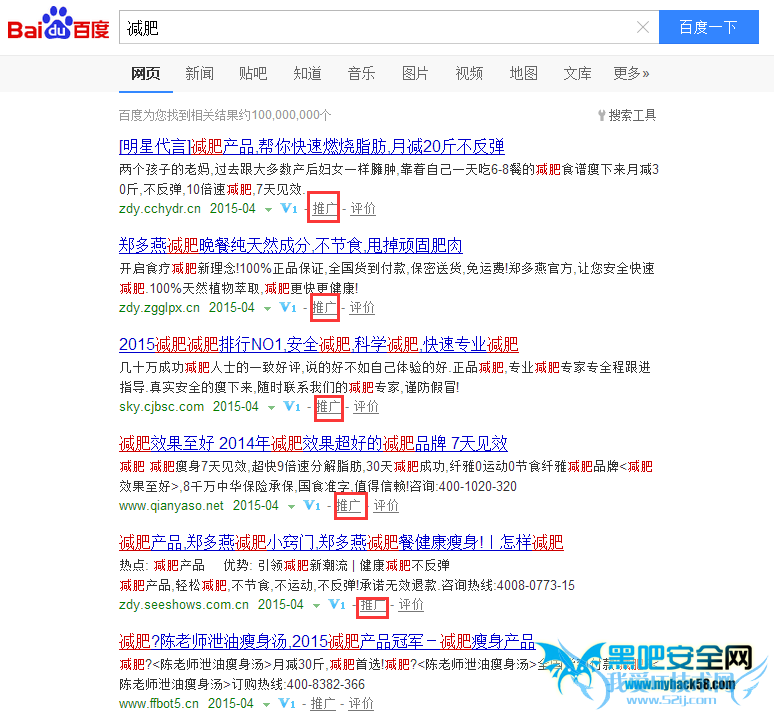Click the V1 badge beside zdy.seeshows.com.cn
The image size is (774, 715).
tap(337, 604)
